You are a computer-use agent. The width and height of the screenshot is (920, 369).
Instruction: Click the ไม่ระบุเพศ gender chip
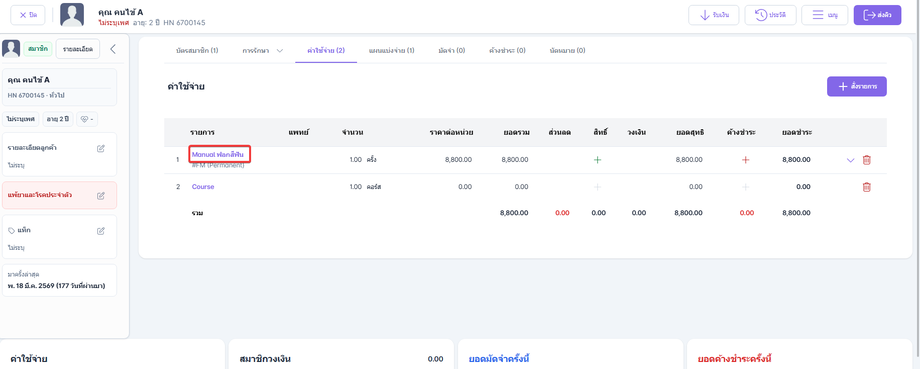tap(21, 119)
